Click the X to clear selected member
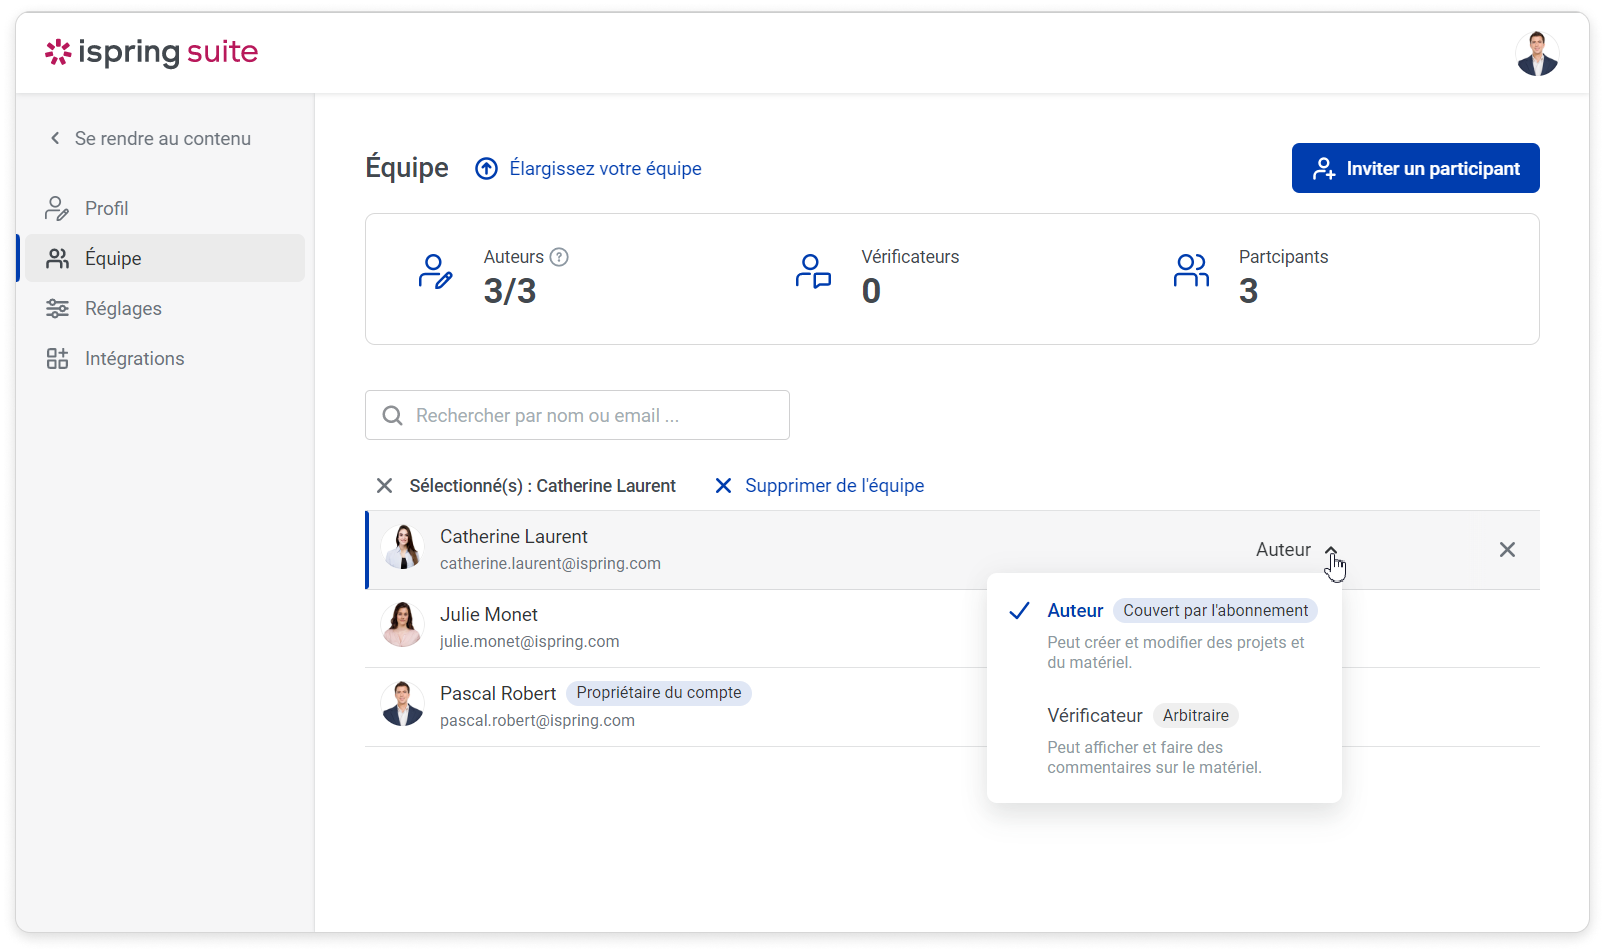 point(384,486)
